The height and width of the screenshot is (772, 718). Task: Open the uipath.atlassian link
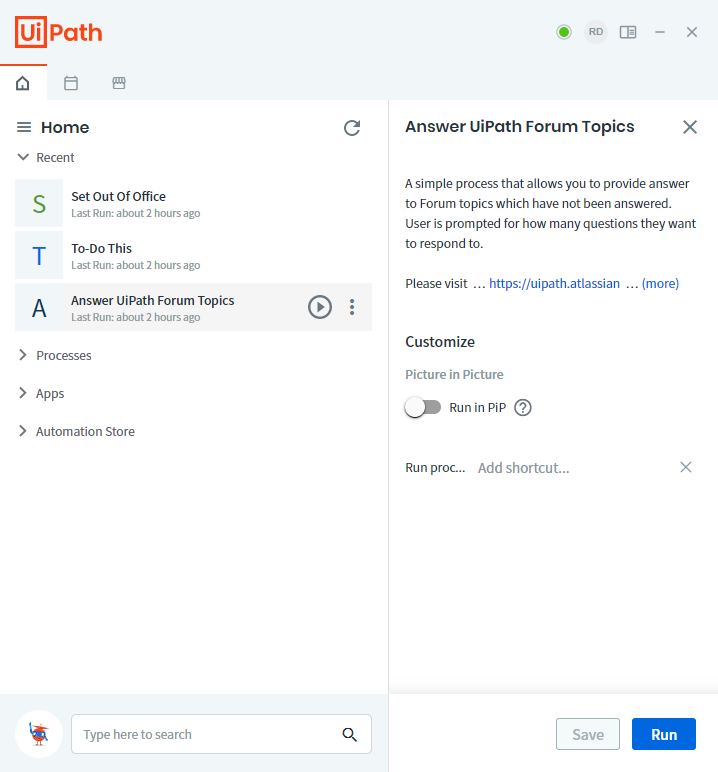[x=554, y=284]
